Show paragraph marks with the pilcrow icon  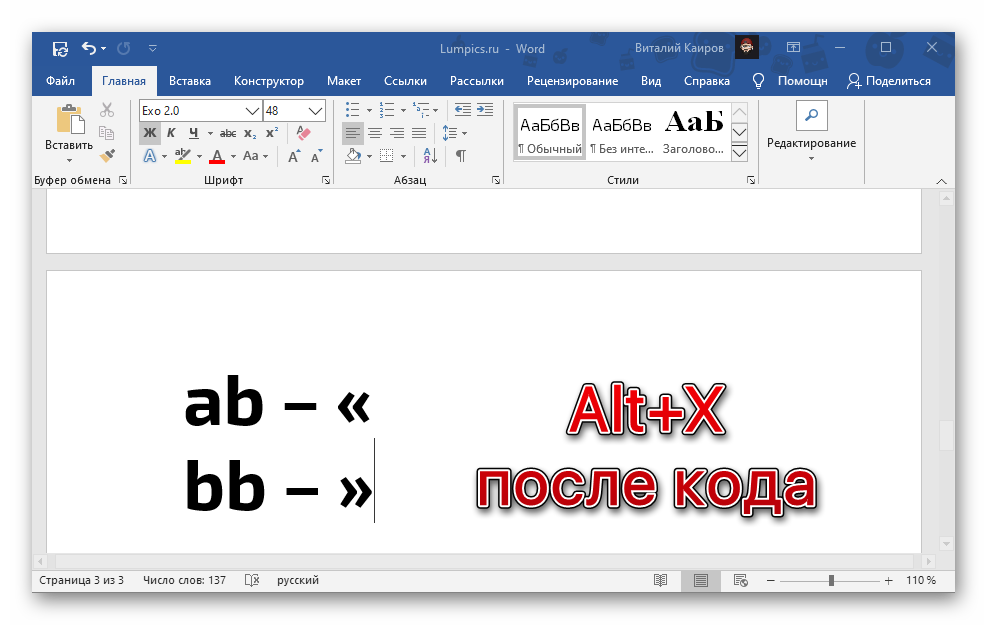point(460,156)
